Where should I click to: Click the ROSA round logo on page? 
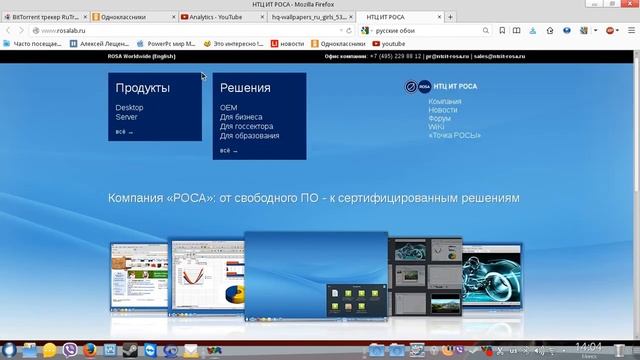pyautogui.click(x=424, y=87)
